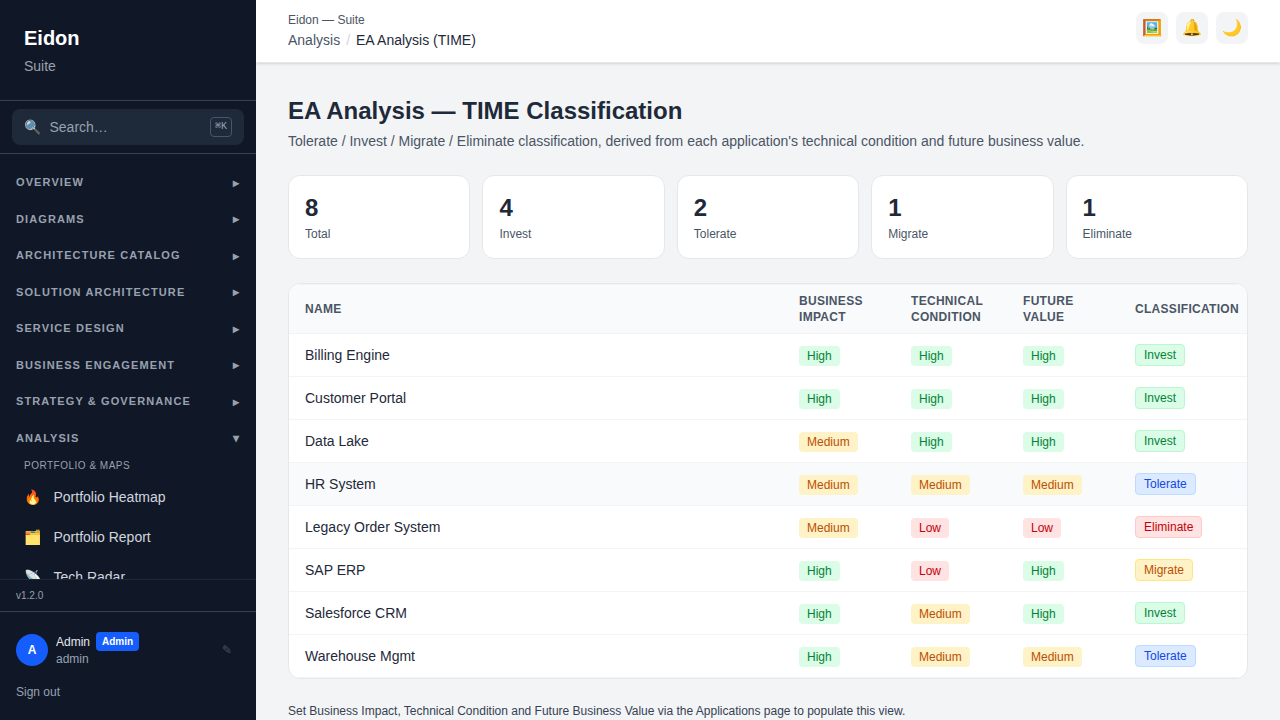Click the blue Admin role badge

[117, 641]
